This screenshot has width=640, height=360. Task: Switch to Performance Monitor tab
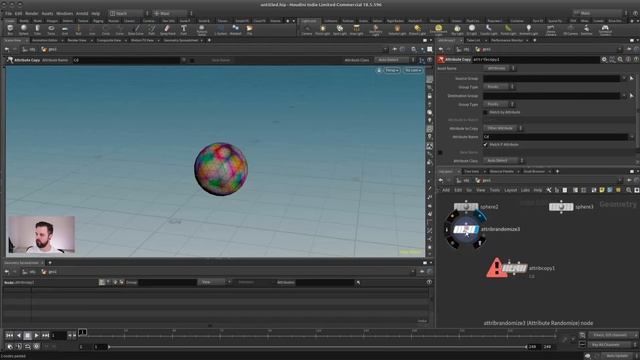click(x=507, y=40)
